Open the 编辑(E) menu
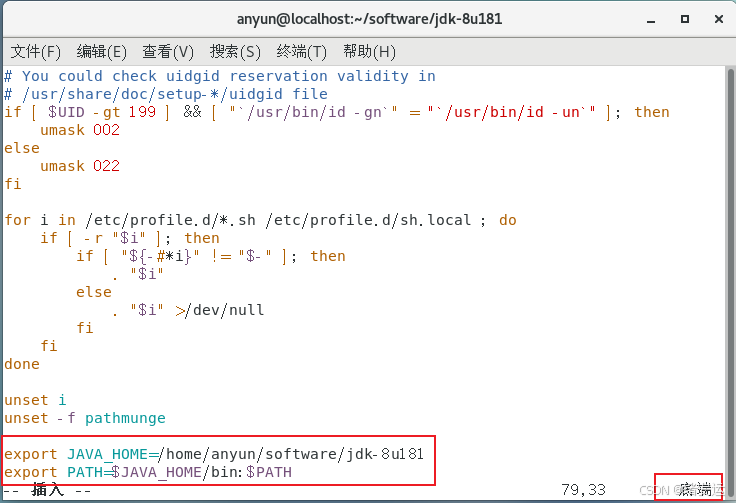The height and width of the screenshot is (503, 736). pos(101,51)
